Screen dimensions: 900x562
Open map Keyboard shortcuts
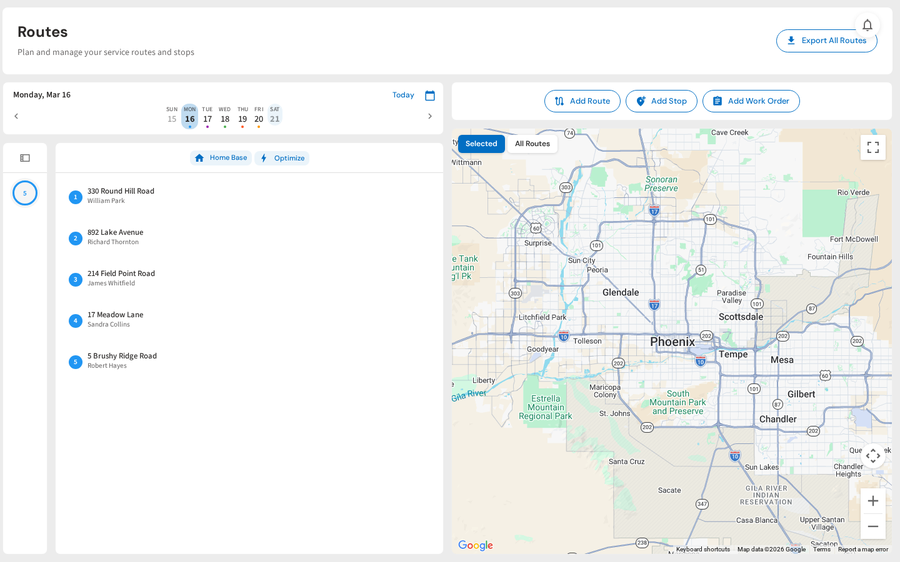click(703, 549)
